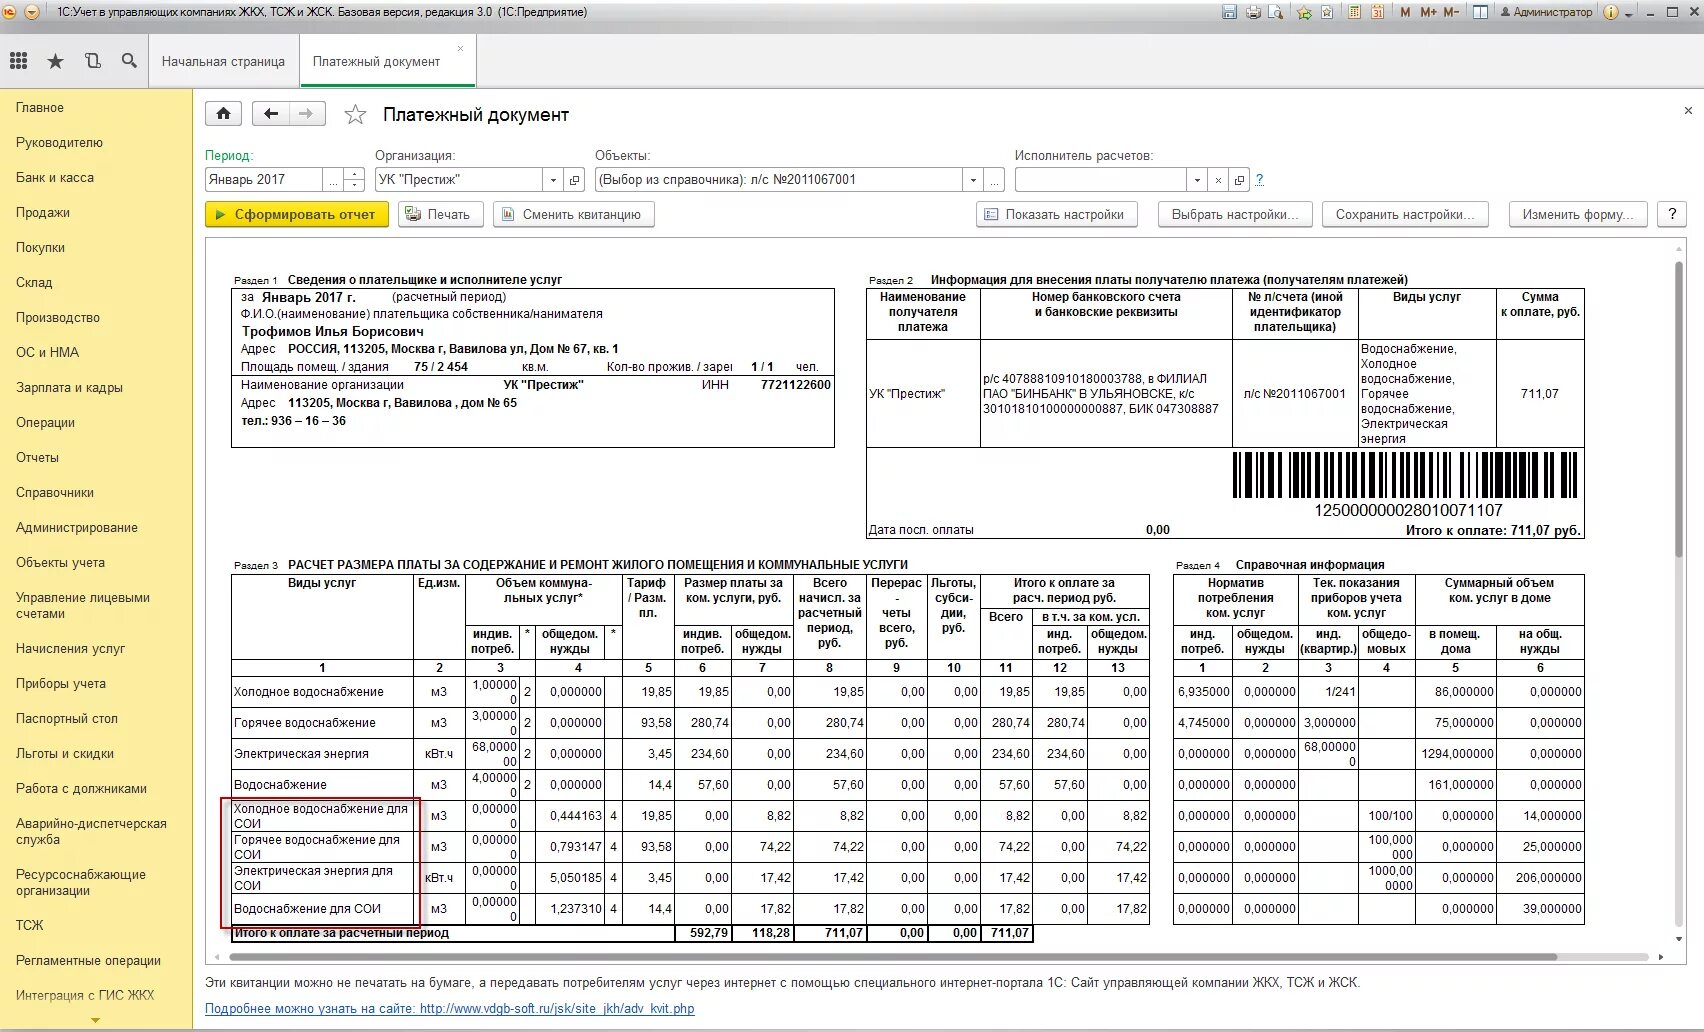1704x1032 pixels.
Task: Click the vertical scrollbar of the report
Action: tap(1679, 410)
